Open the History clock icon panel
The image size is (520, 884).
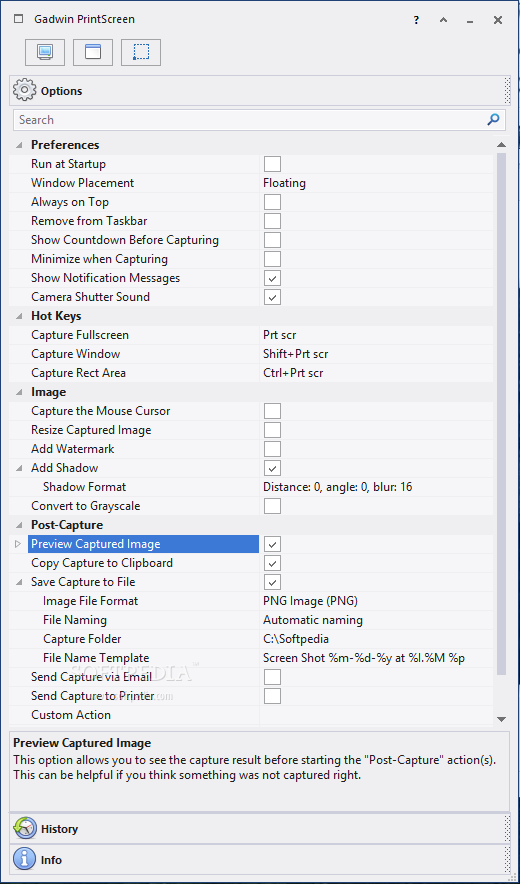point(24,828)
